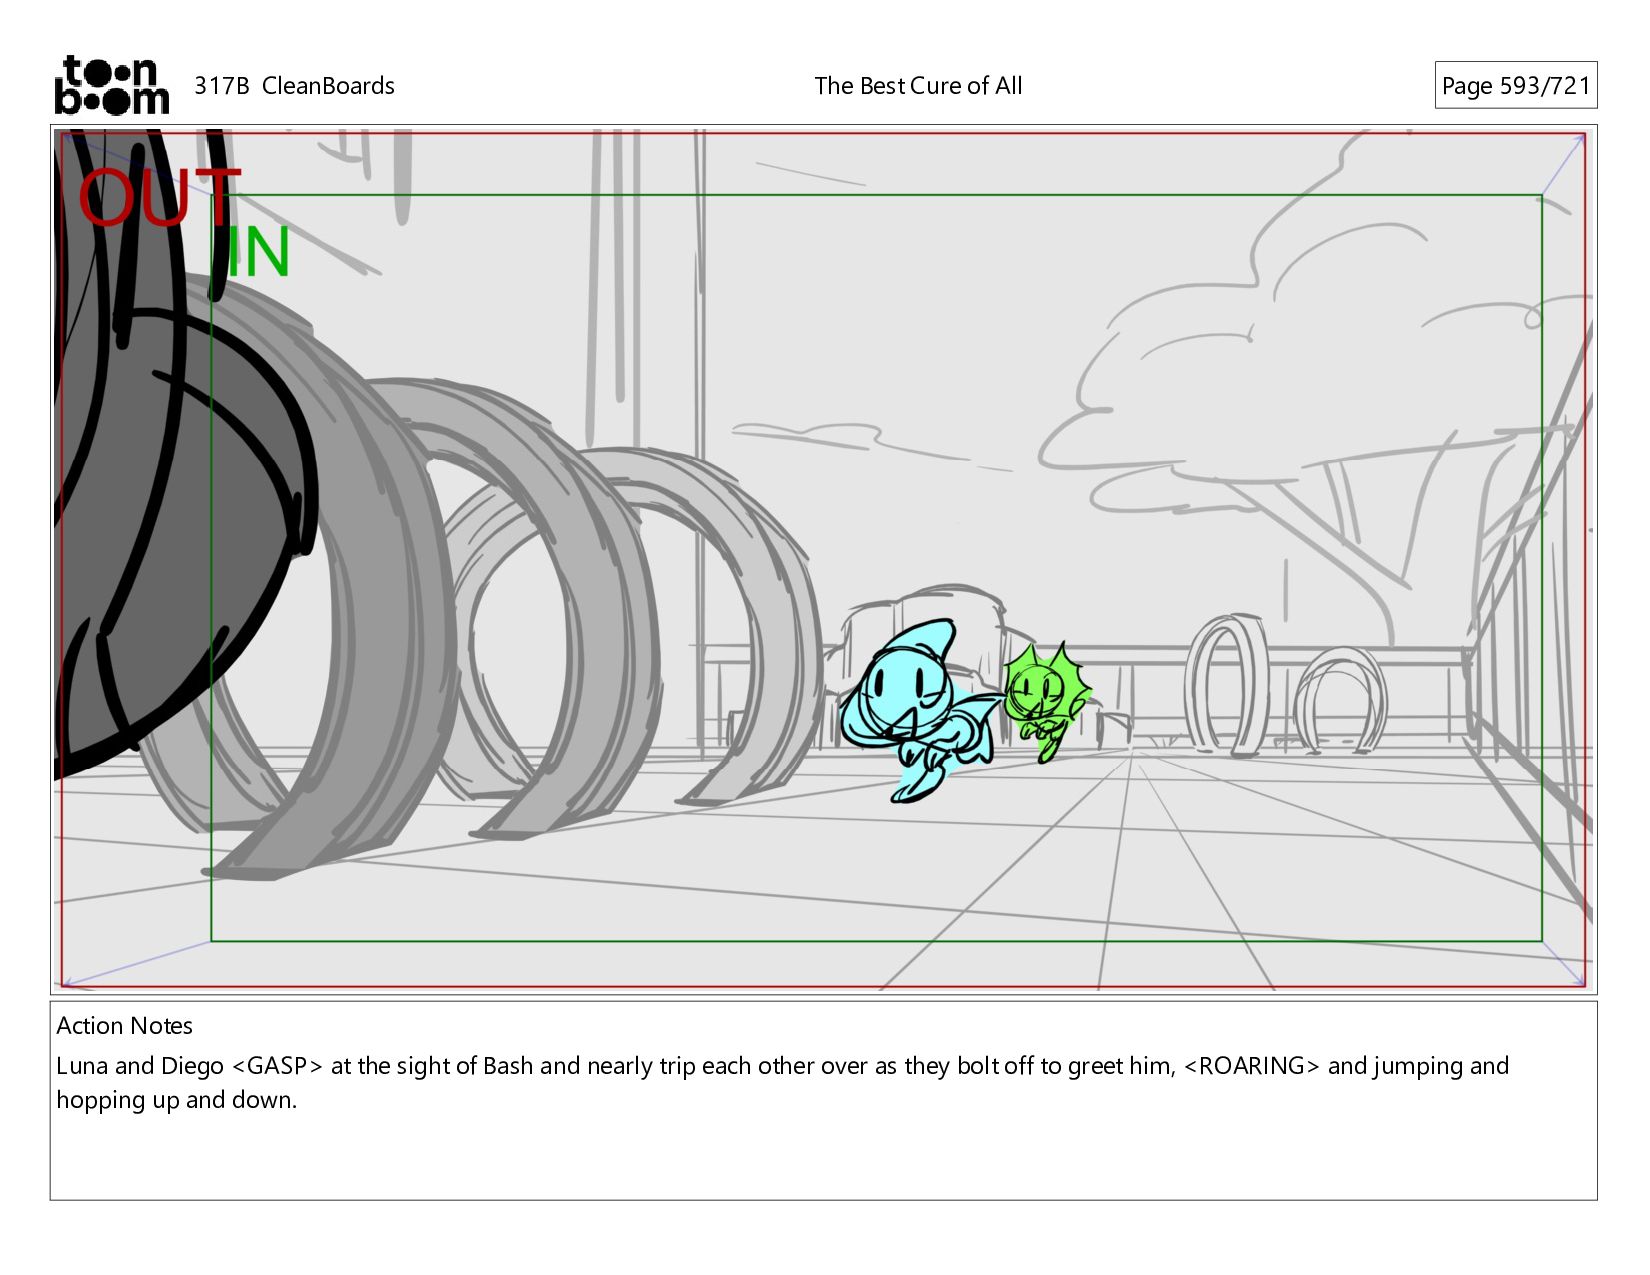Click the note line starting 'Luna and Diego <GASP>'
1650x1275 pixels.
coord(782,1066)
